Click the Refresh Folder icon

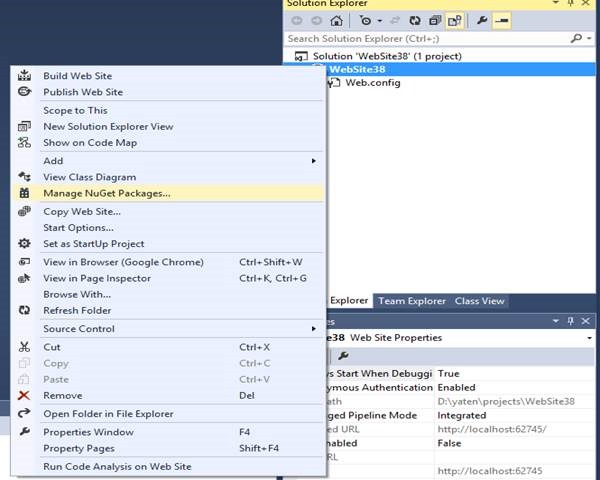click(x=24, y=310)
